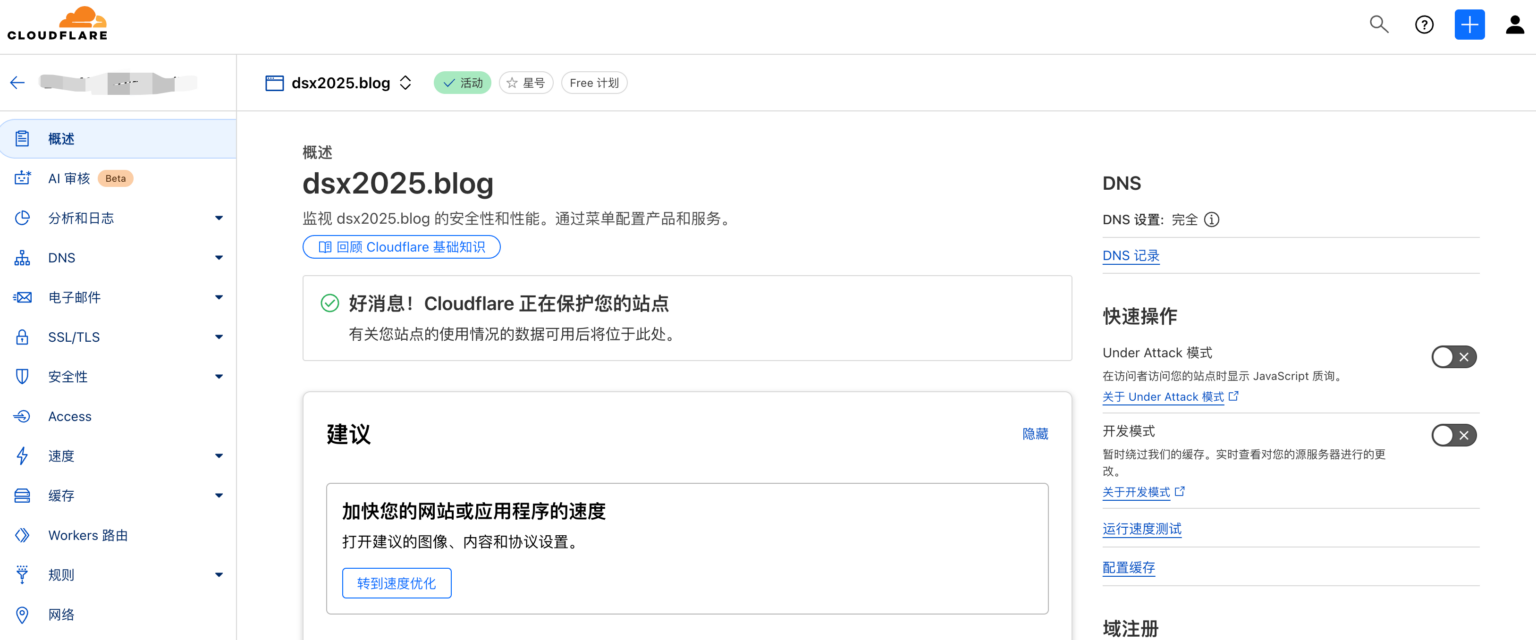Screen dimensions: 1536x640
Task: Click the 电子邮件 sidebar icon
Action: 22,297
